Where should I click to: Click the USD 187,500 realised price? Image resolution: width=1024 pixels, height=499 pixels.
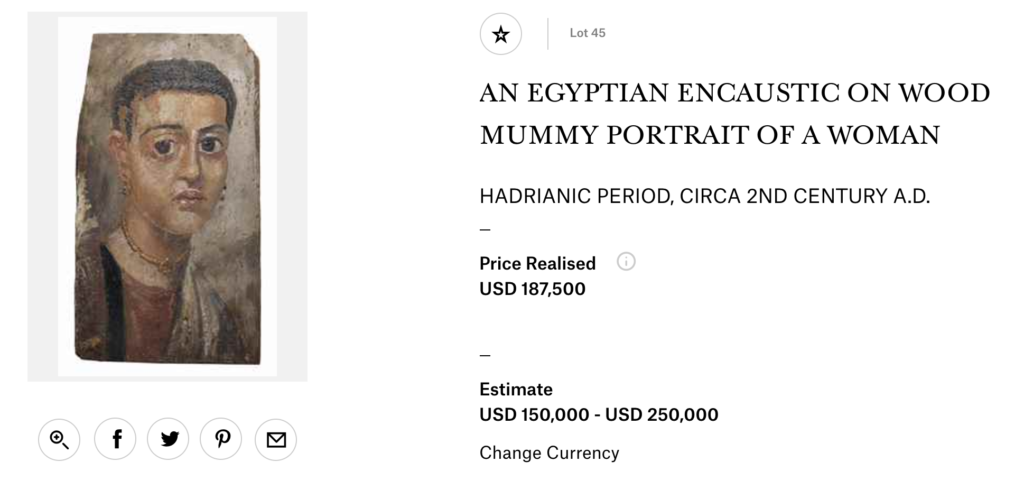[x=532, y=289]
